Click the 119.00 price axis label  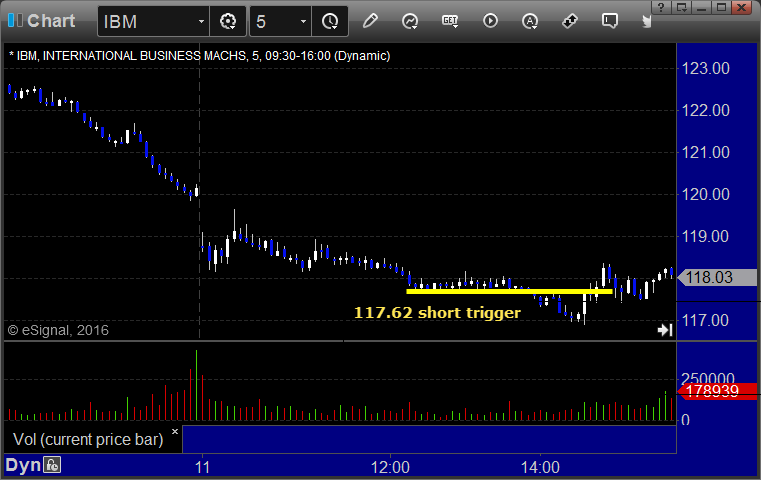706,236
